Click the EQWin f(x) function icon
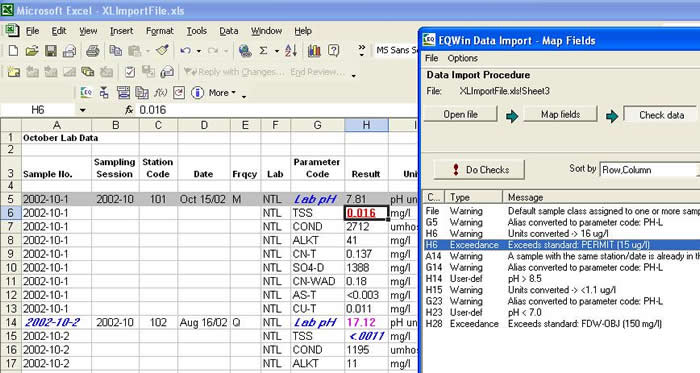 point(160,92)
